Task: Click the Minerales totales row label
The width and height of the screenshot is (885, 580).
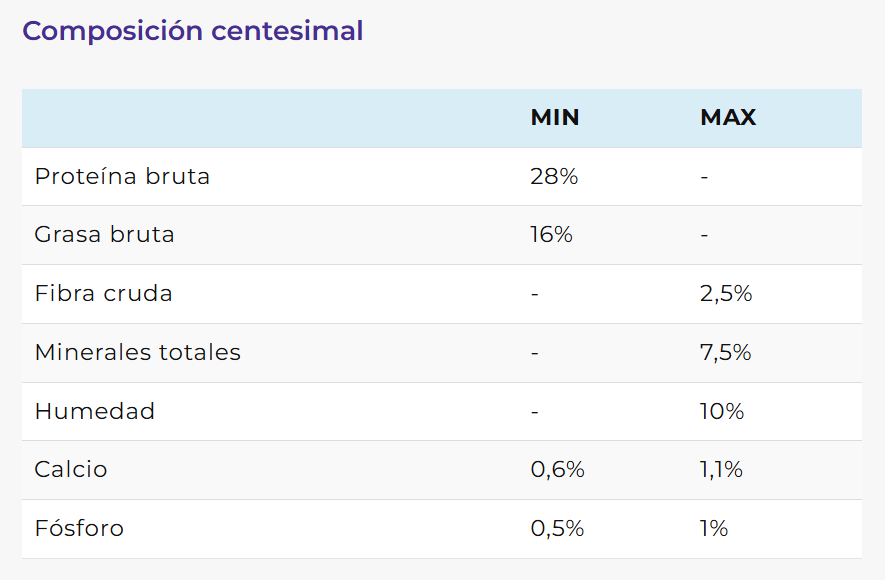Action: 137,353
